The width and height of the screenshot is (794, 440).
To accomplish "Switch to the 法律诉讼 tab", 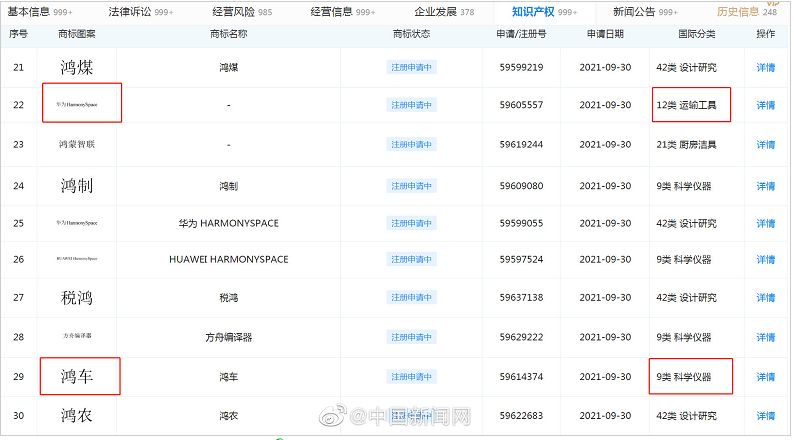I will [x=140, y=12].
